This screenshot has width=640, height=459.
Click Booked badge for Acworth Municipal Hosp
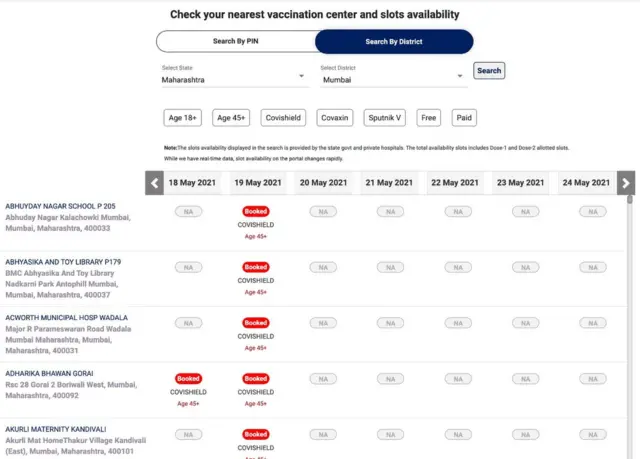[x=256, y=323]
